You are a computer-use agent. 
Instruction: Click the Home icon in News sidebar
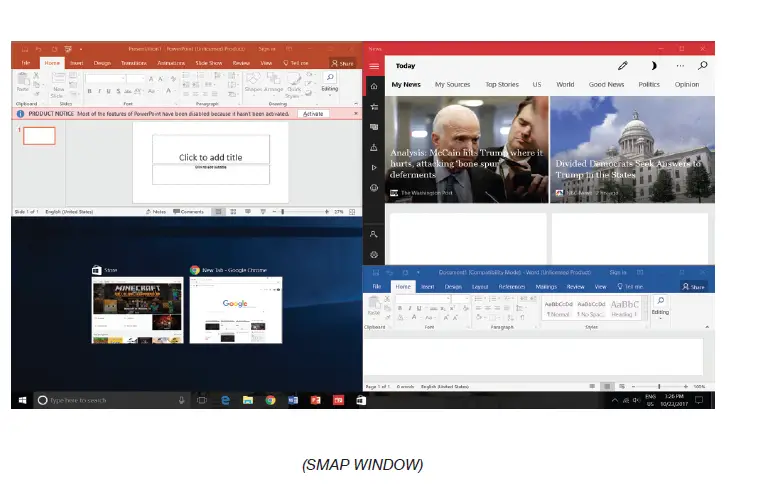(374, 86)
